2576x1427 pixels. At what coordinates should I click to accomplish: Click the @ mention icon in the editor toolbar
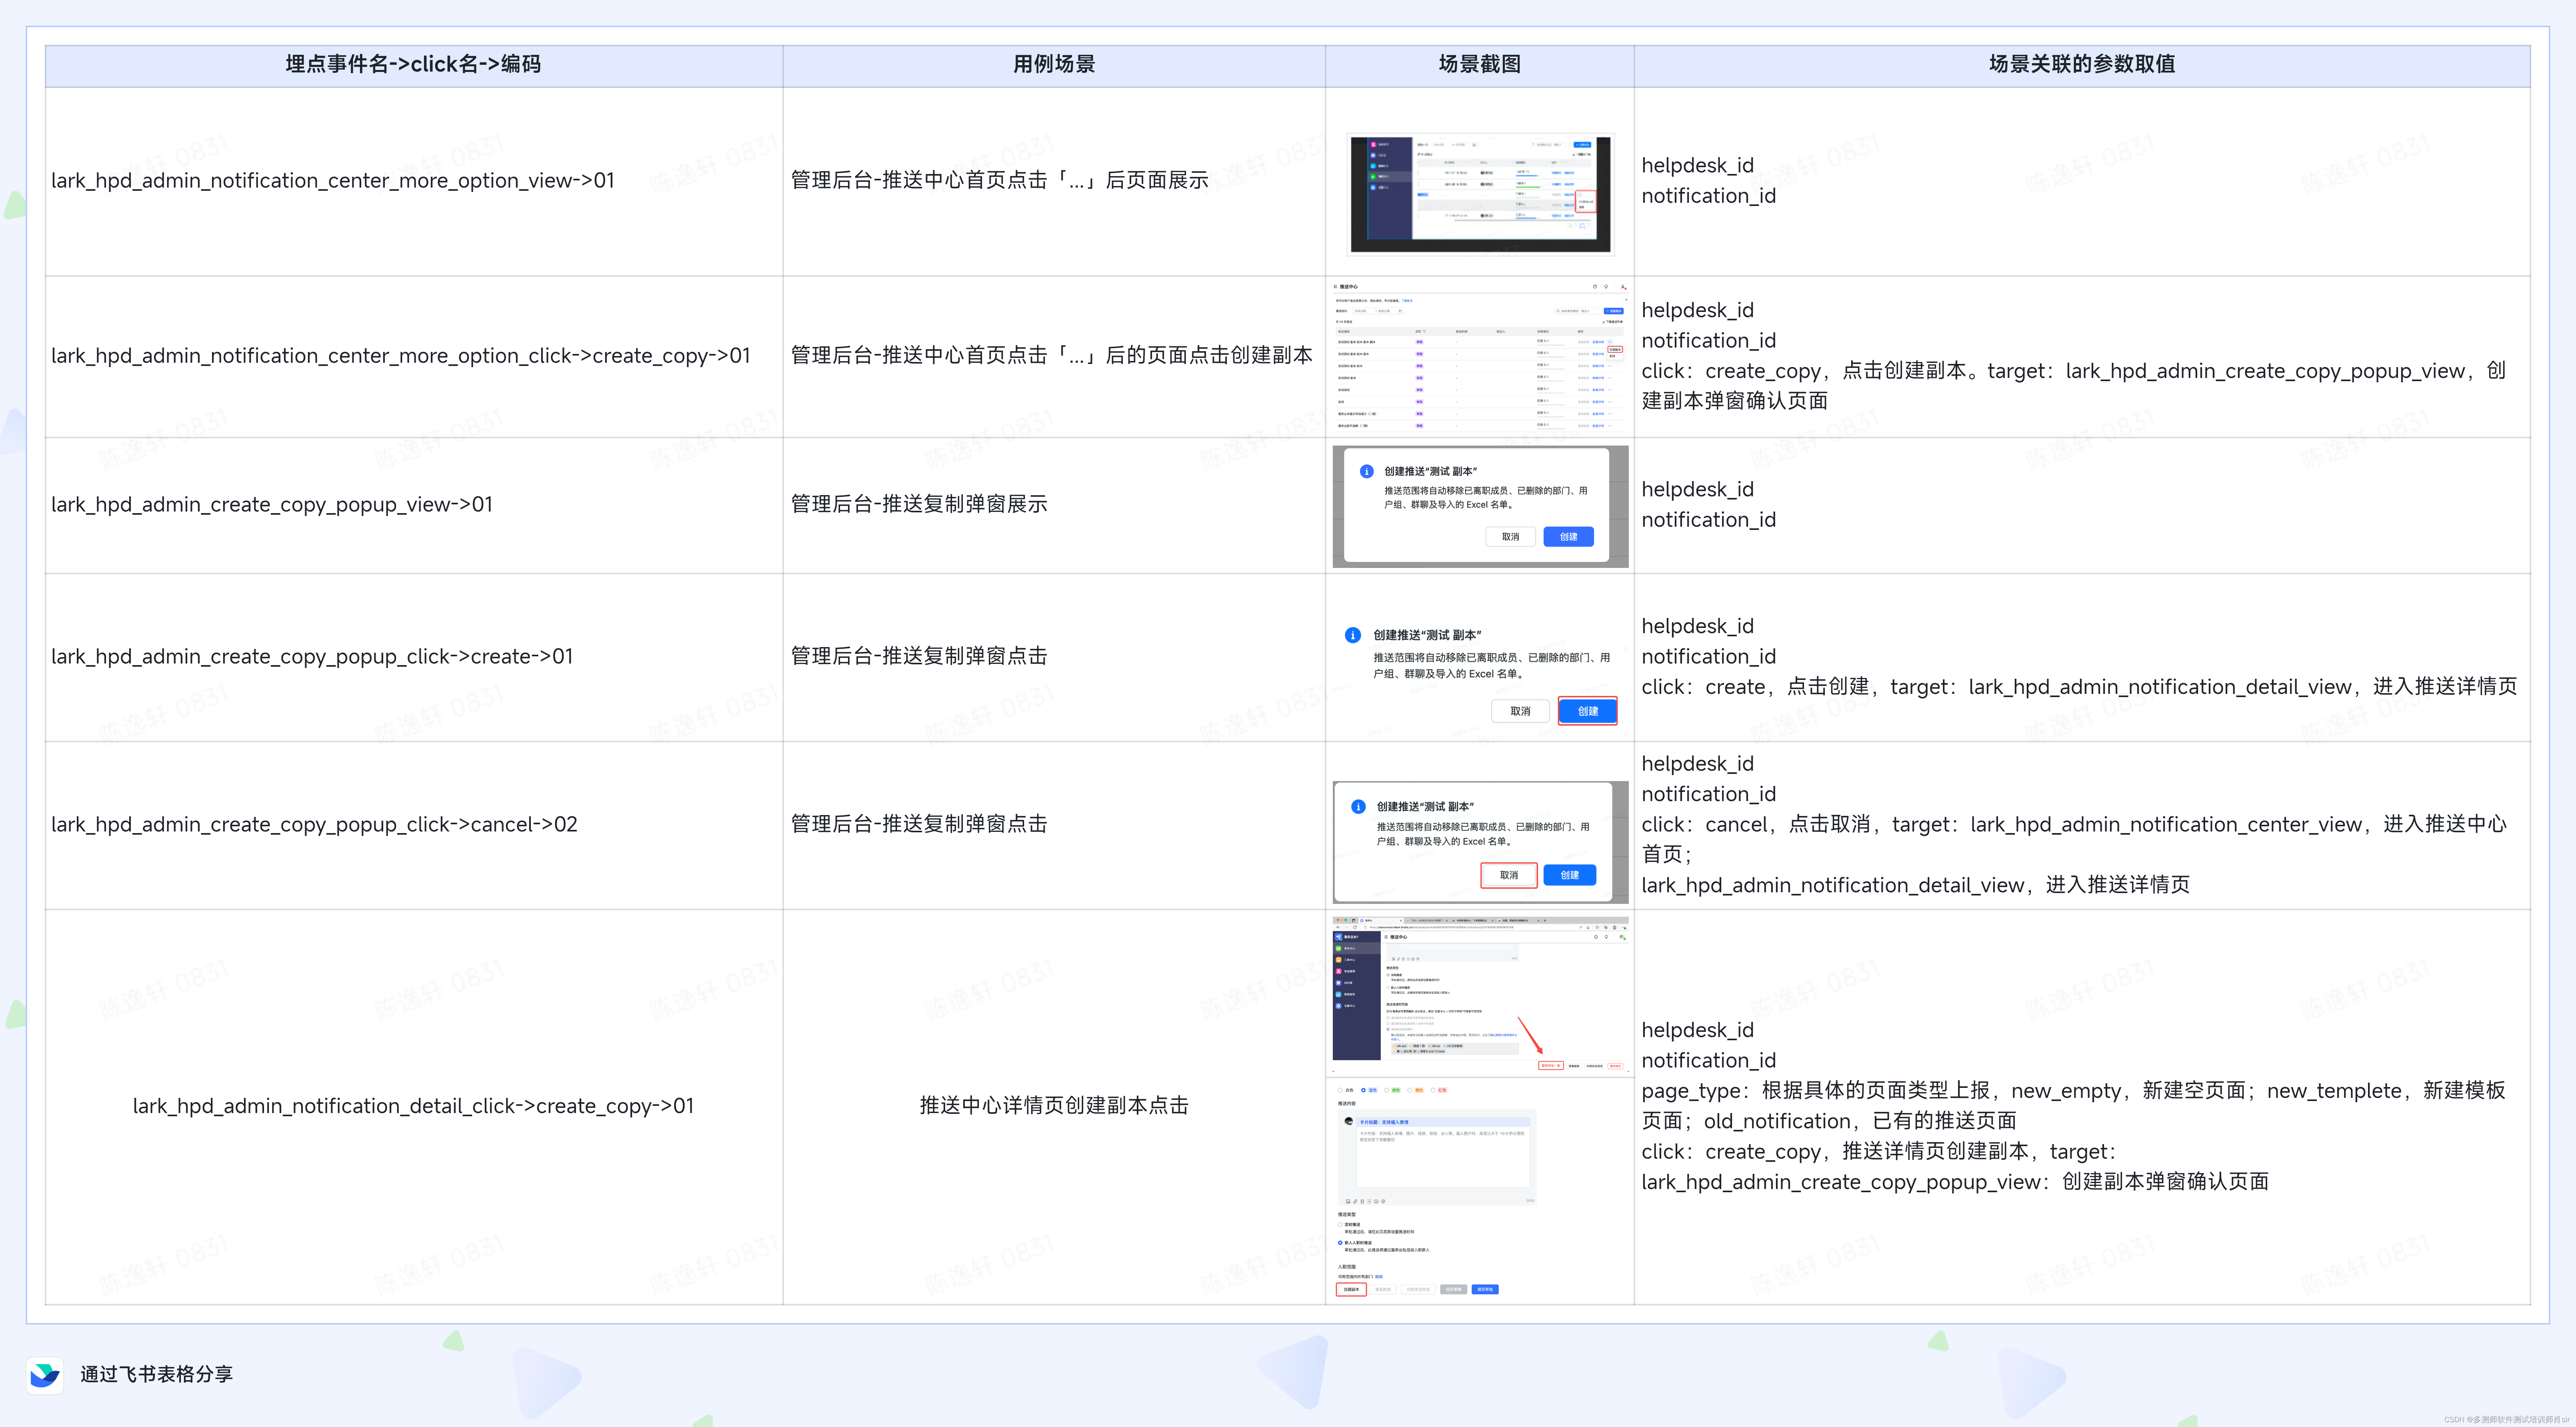click(1383, 1202)
